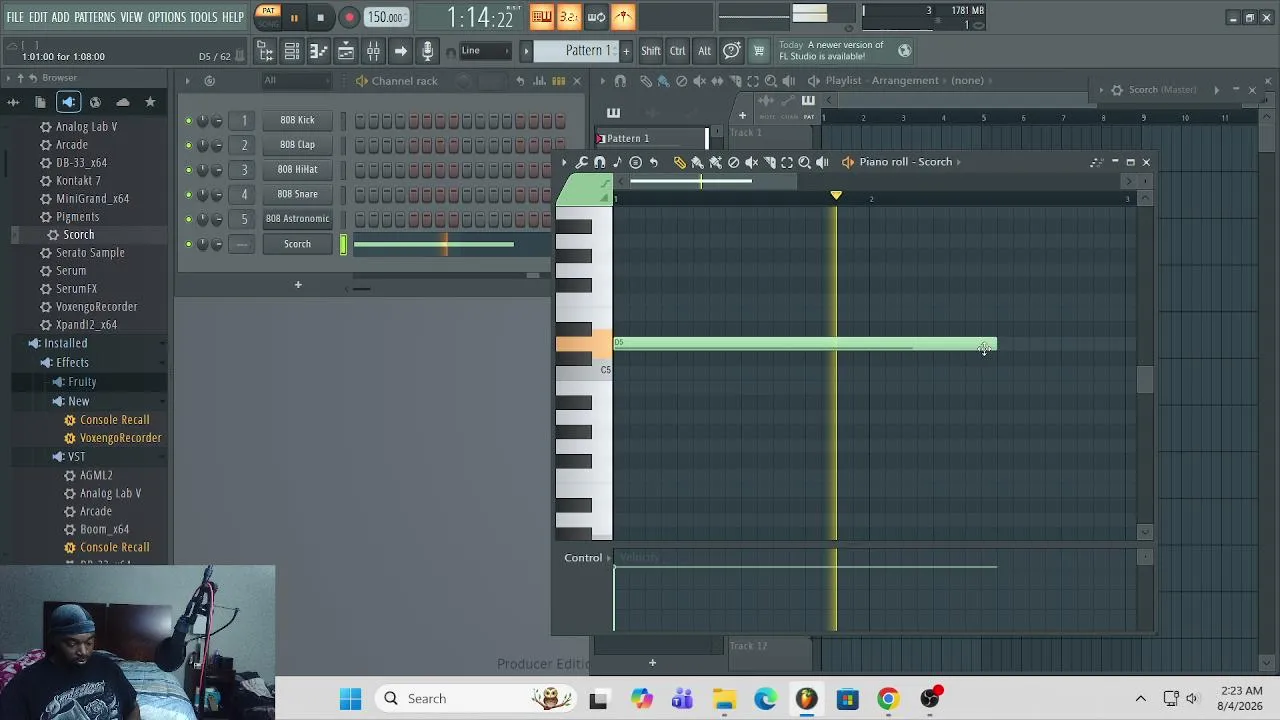The width and height of the screenshot is (1280, 720).
Task: Select the Playlist draw pencil tool
Action: tap(646, 81)
